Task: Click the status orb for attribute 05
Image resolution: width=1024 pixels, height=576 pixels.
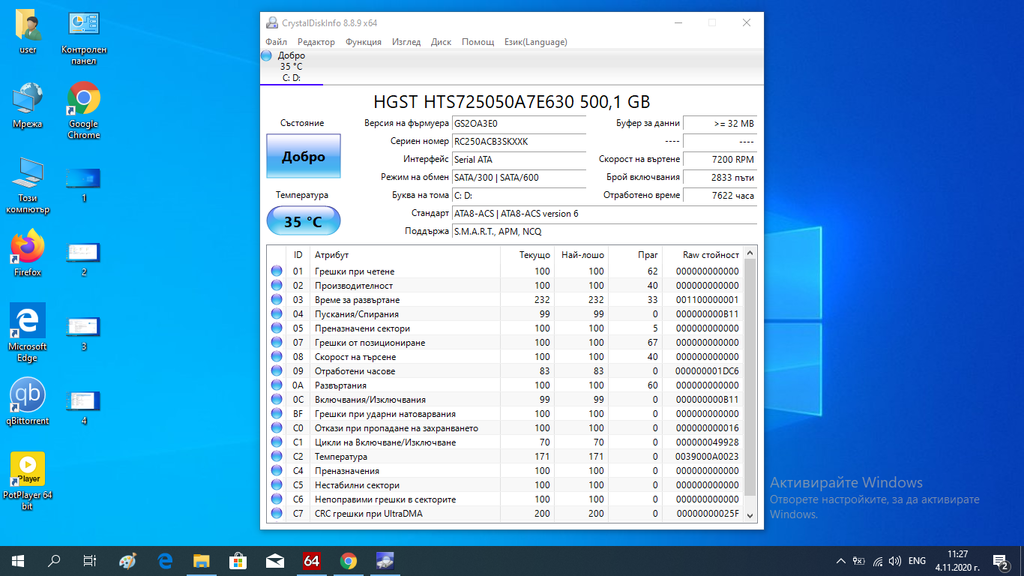Action: coord(277,328)
